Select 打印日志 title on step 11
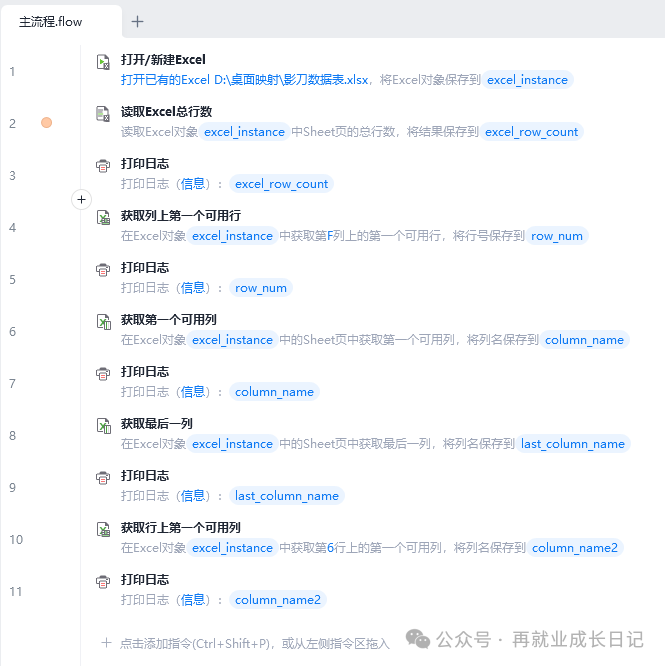 145,580
